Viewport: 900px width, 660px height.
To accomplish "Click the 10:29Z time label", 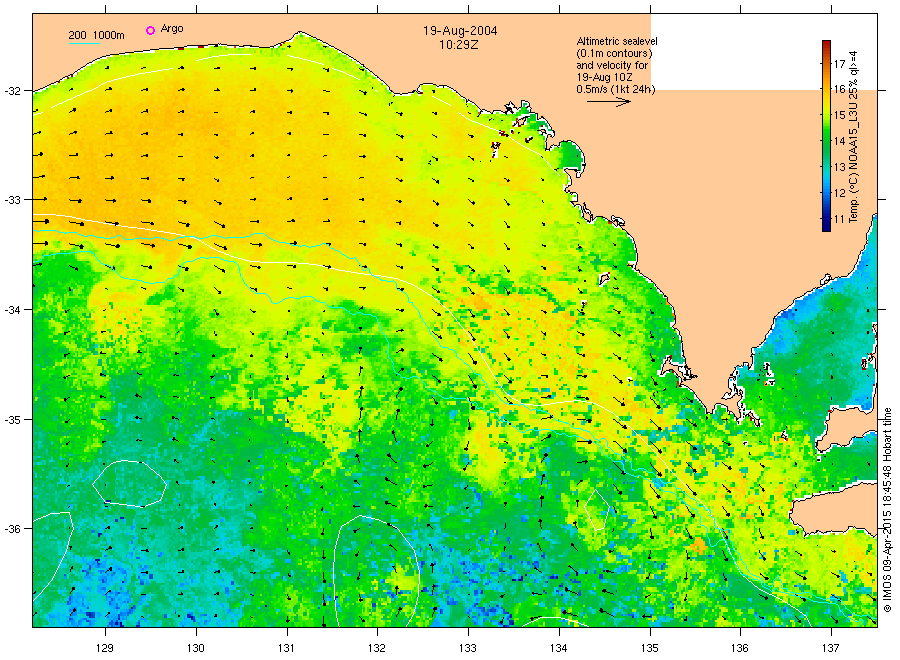I will click(x=459, y=44).
